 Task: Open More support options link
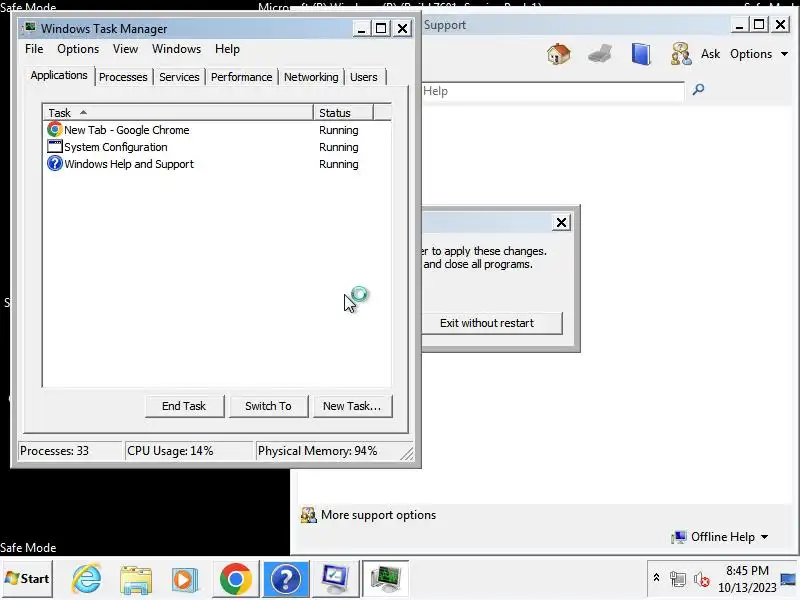coord(379,515)
